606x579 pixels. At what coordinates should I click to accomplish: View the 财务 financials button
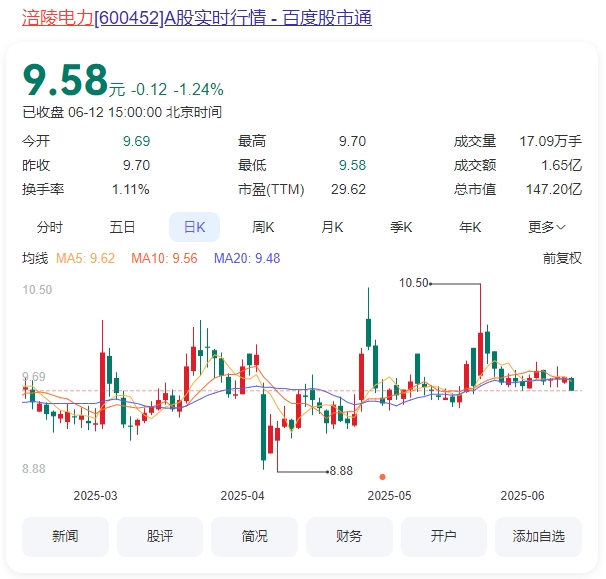click(349, 536)
